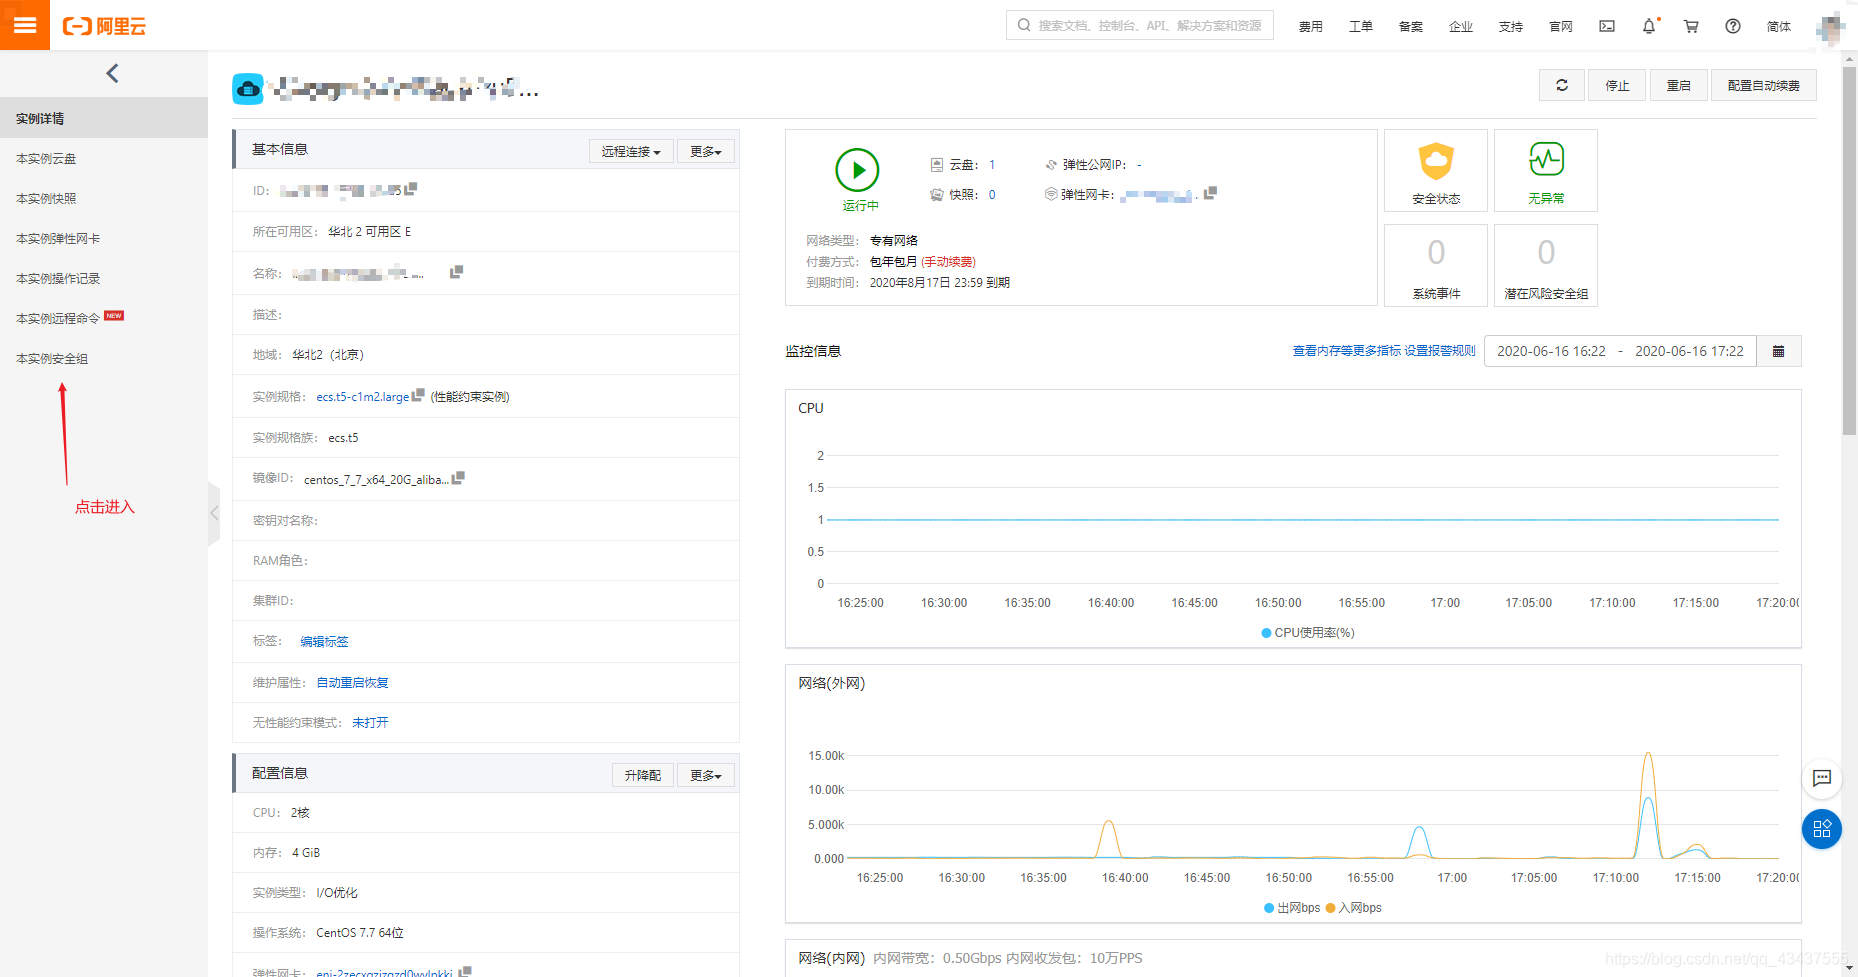Open the 升降配 upgrade/downgrade button
The width and height of the screenshot is (1858, 977).
click(642, 775)
